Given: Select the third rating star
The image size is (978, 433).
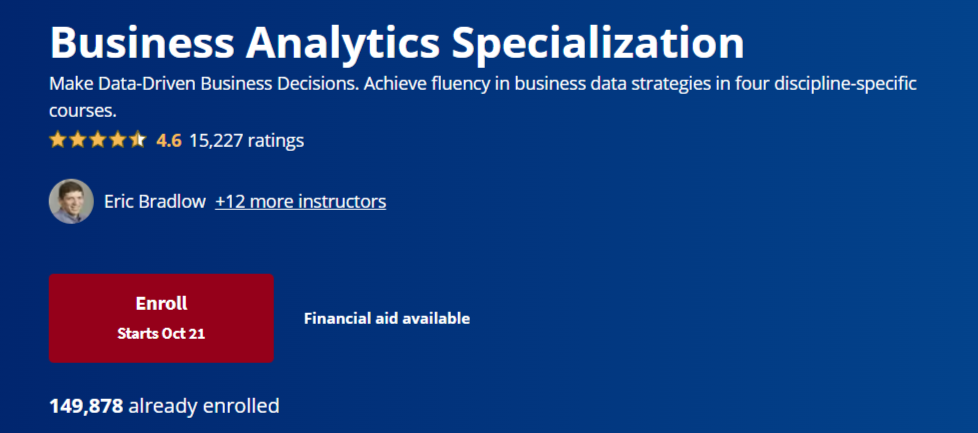Looking at the screenshot, I should coord(98,140).
